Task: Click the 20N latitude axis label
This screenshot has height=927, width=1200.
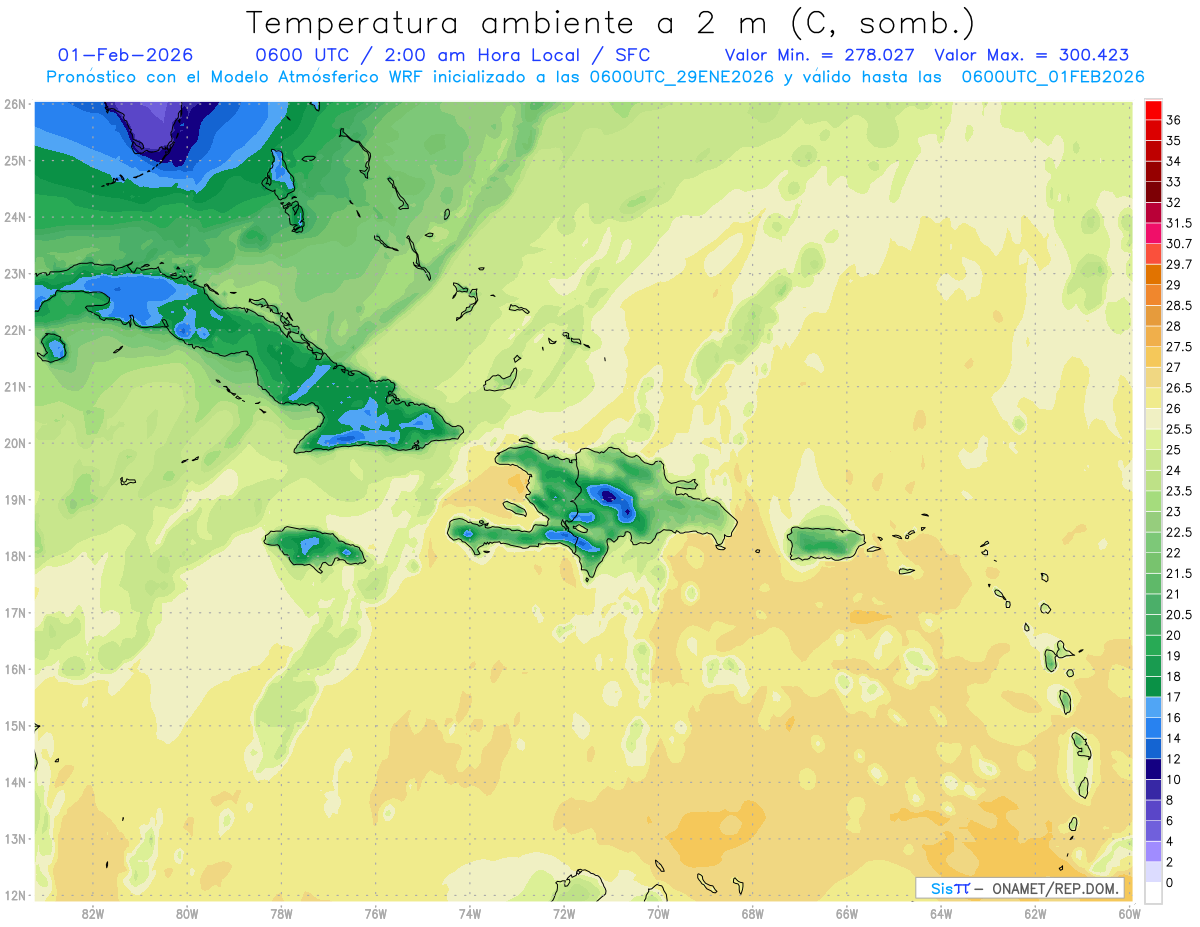Action: tap(15, 443)
